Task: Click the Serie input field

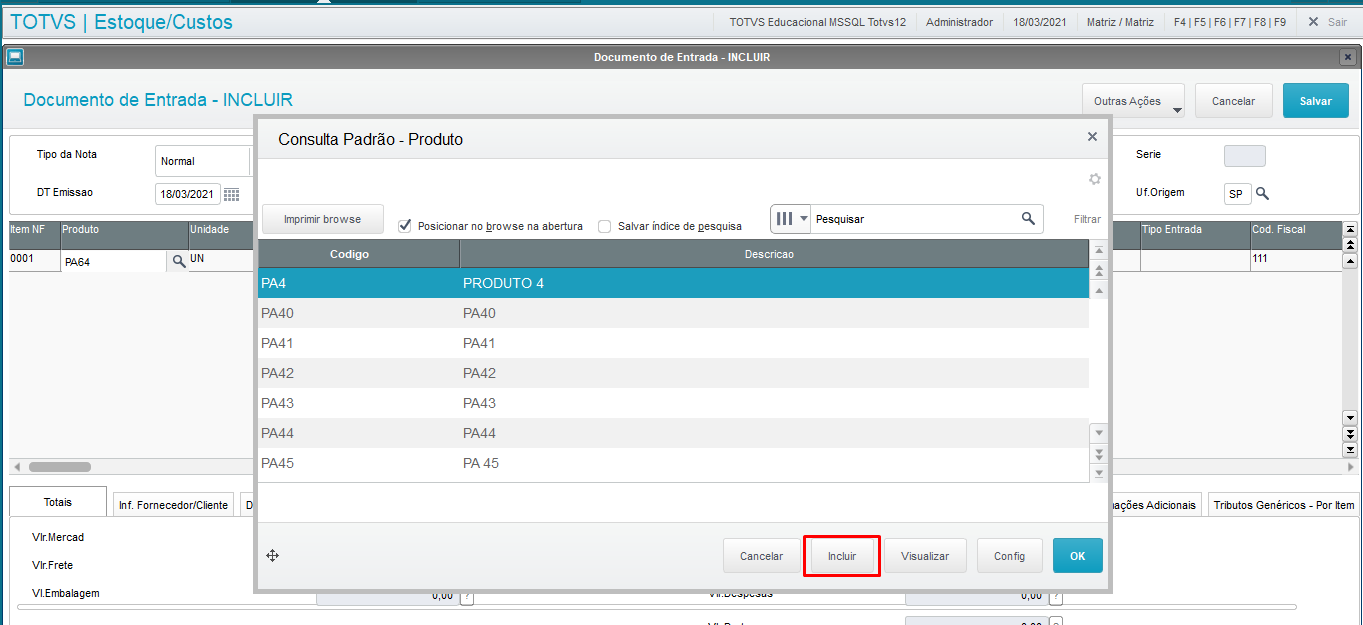Action: coord(1244,156)
